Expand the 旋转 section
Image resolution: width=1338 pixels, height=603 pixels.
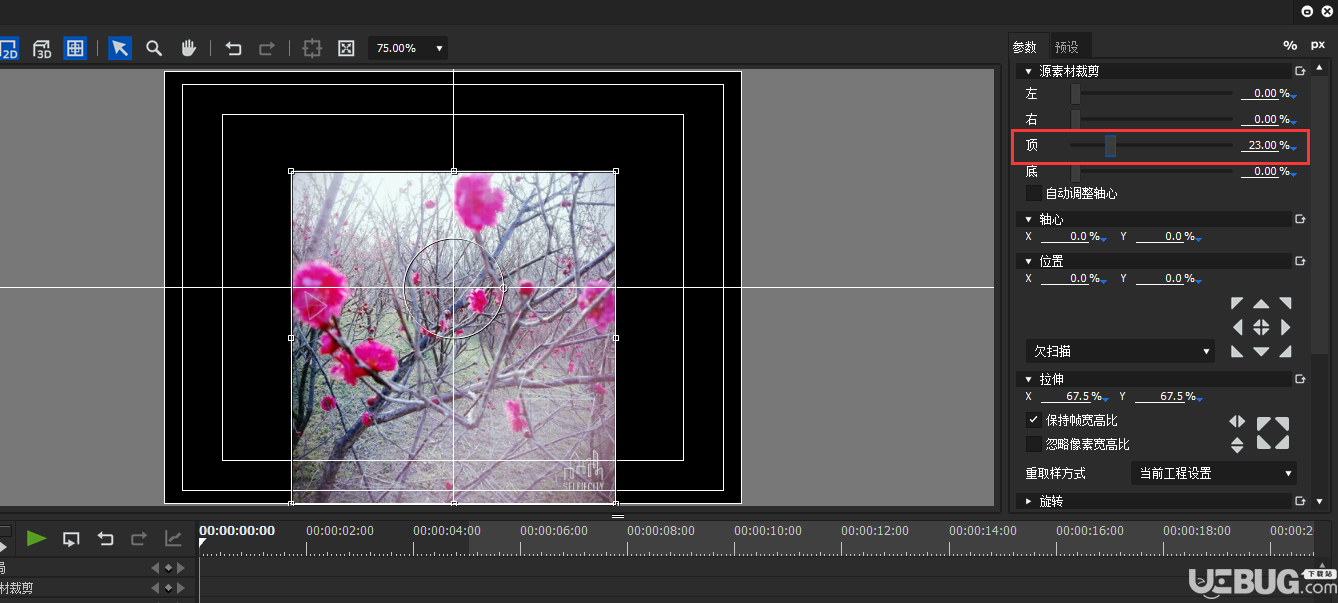coord(1028,501)
